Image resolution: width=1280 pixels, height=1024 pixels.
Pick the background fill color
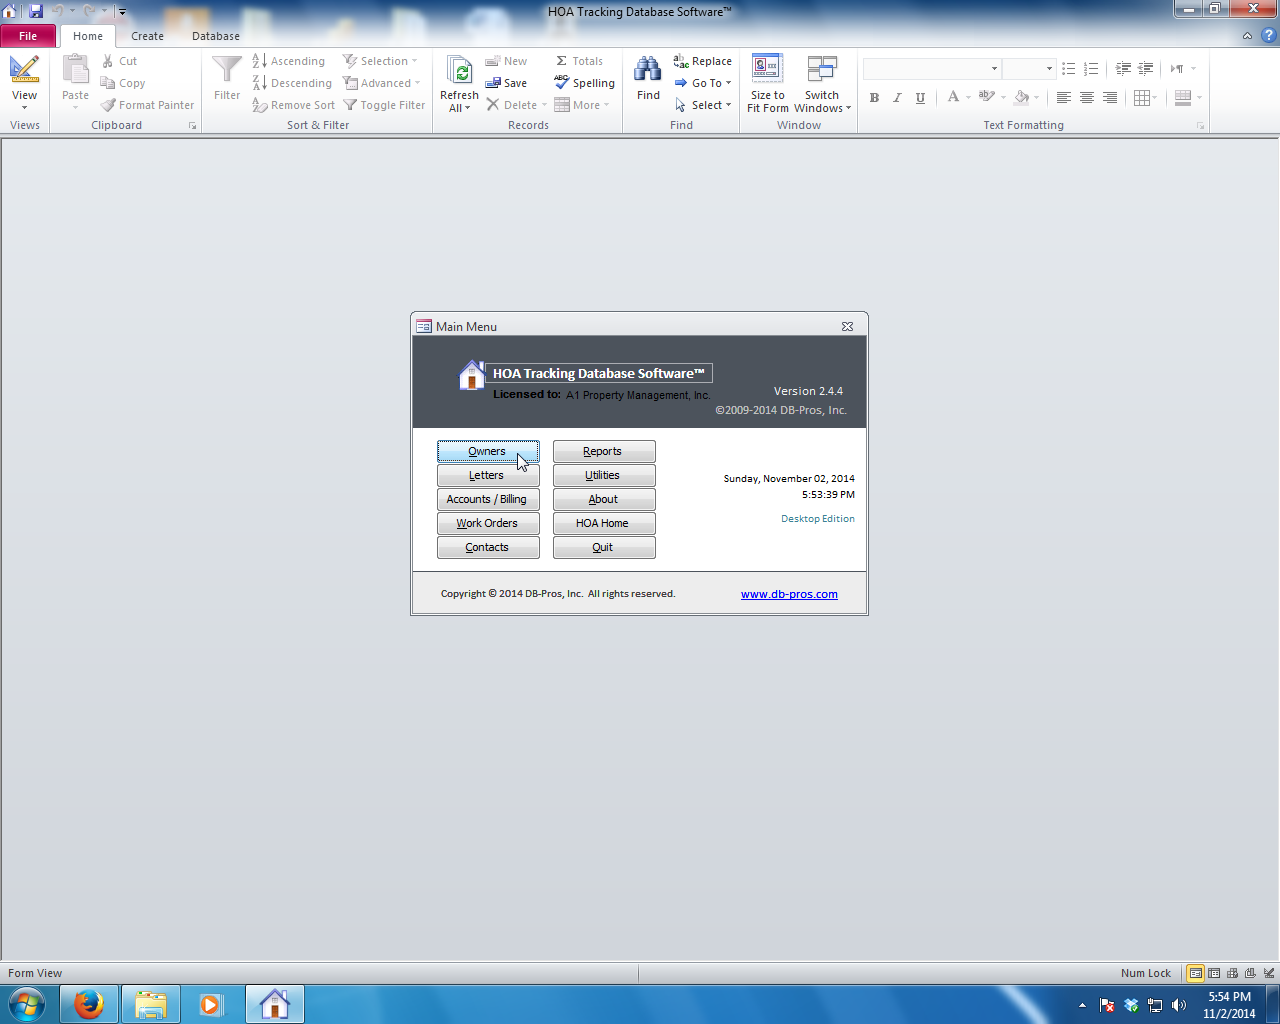(x=1021, y=97)
